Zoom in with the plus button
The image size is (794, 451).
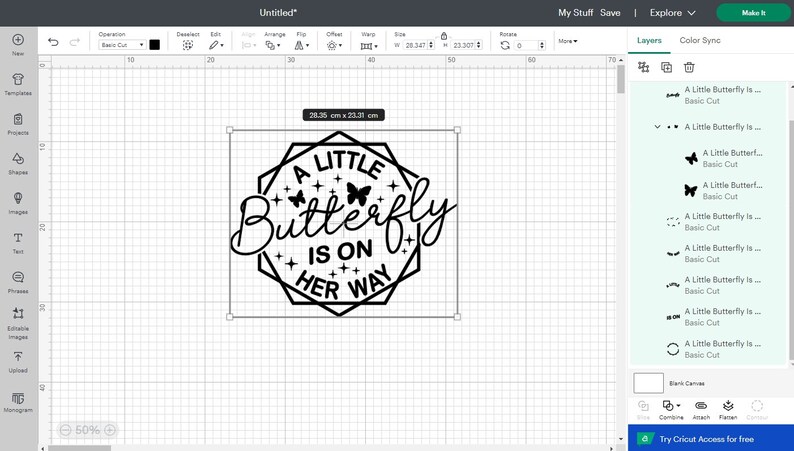(x=110, y=430)
